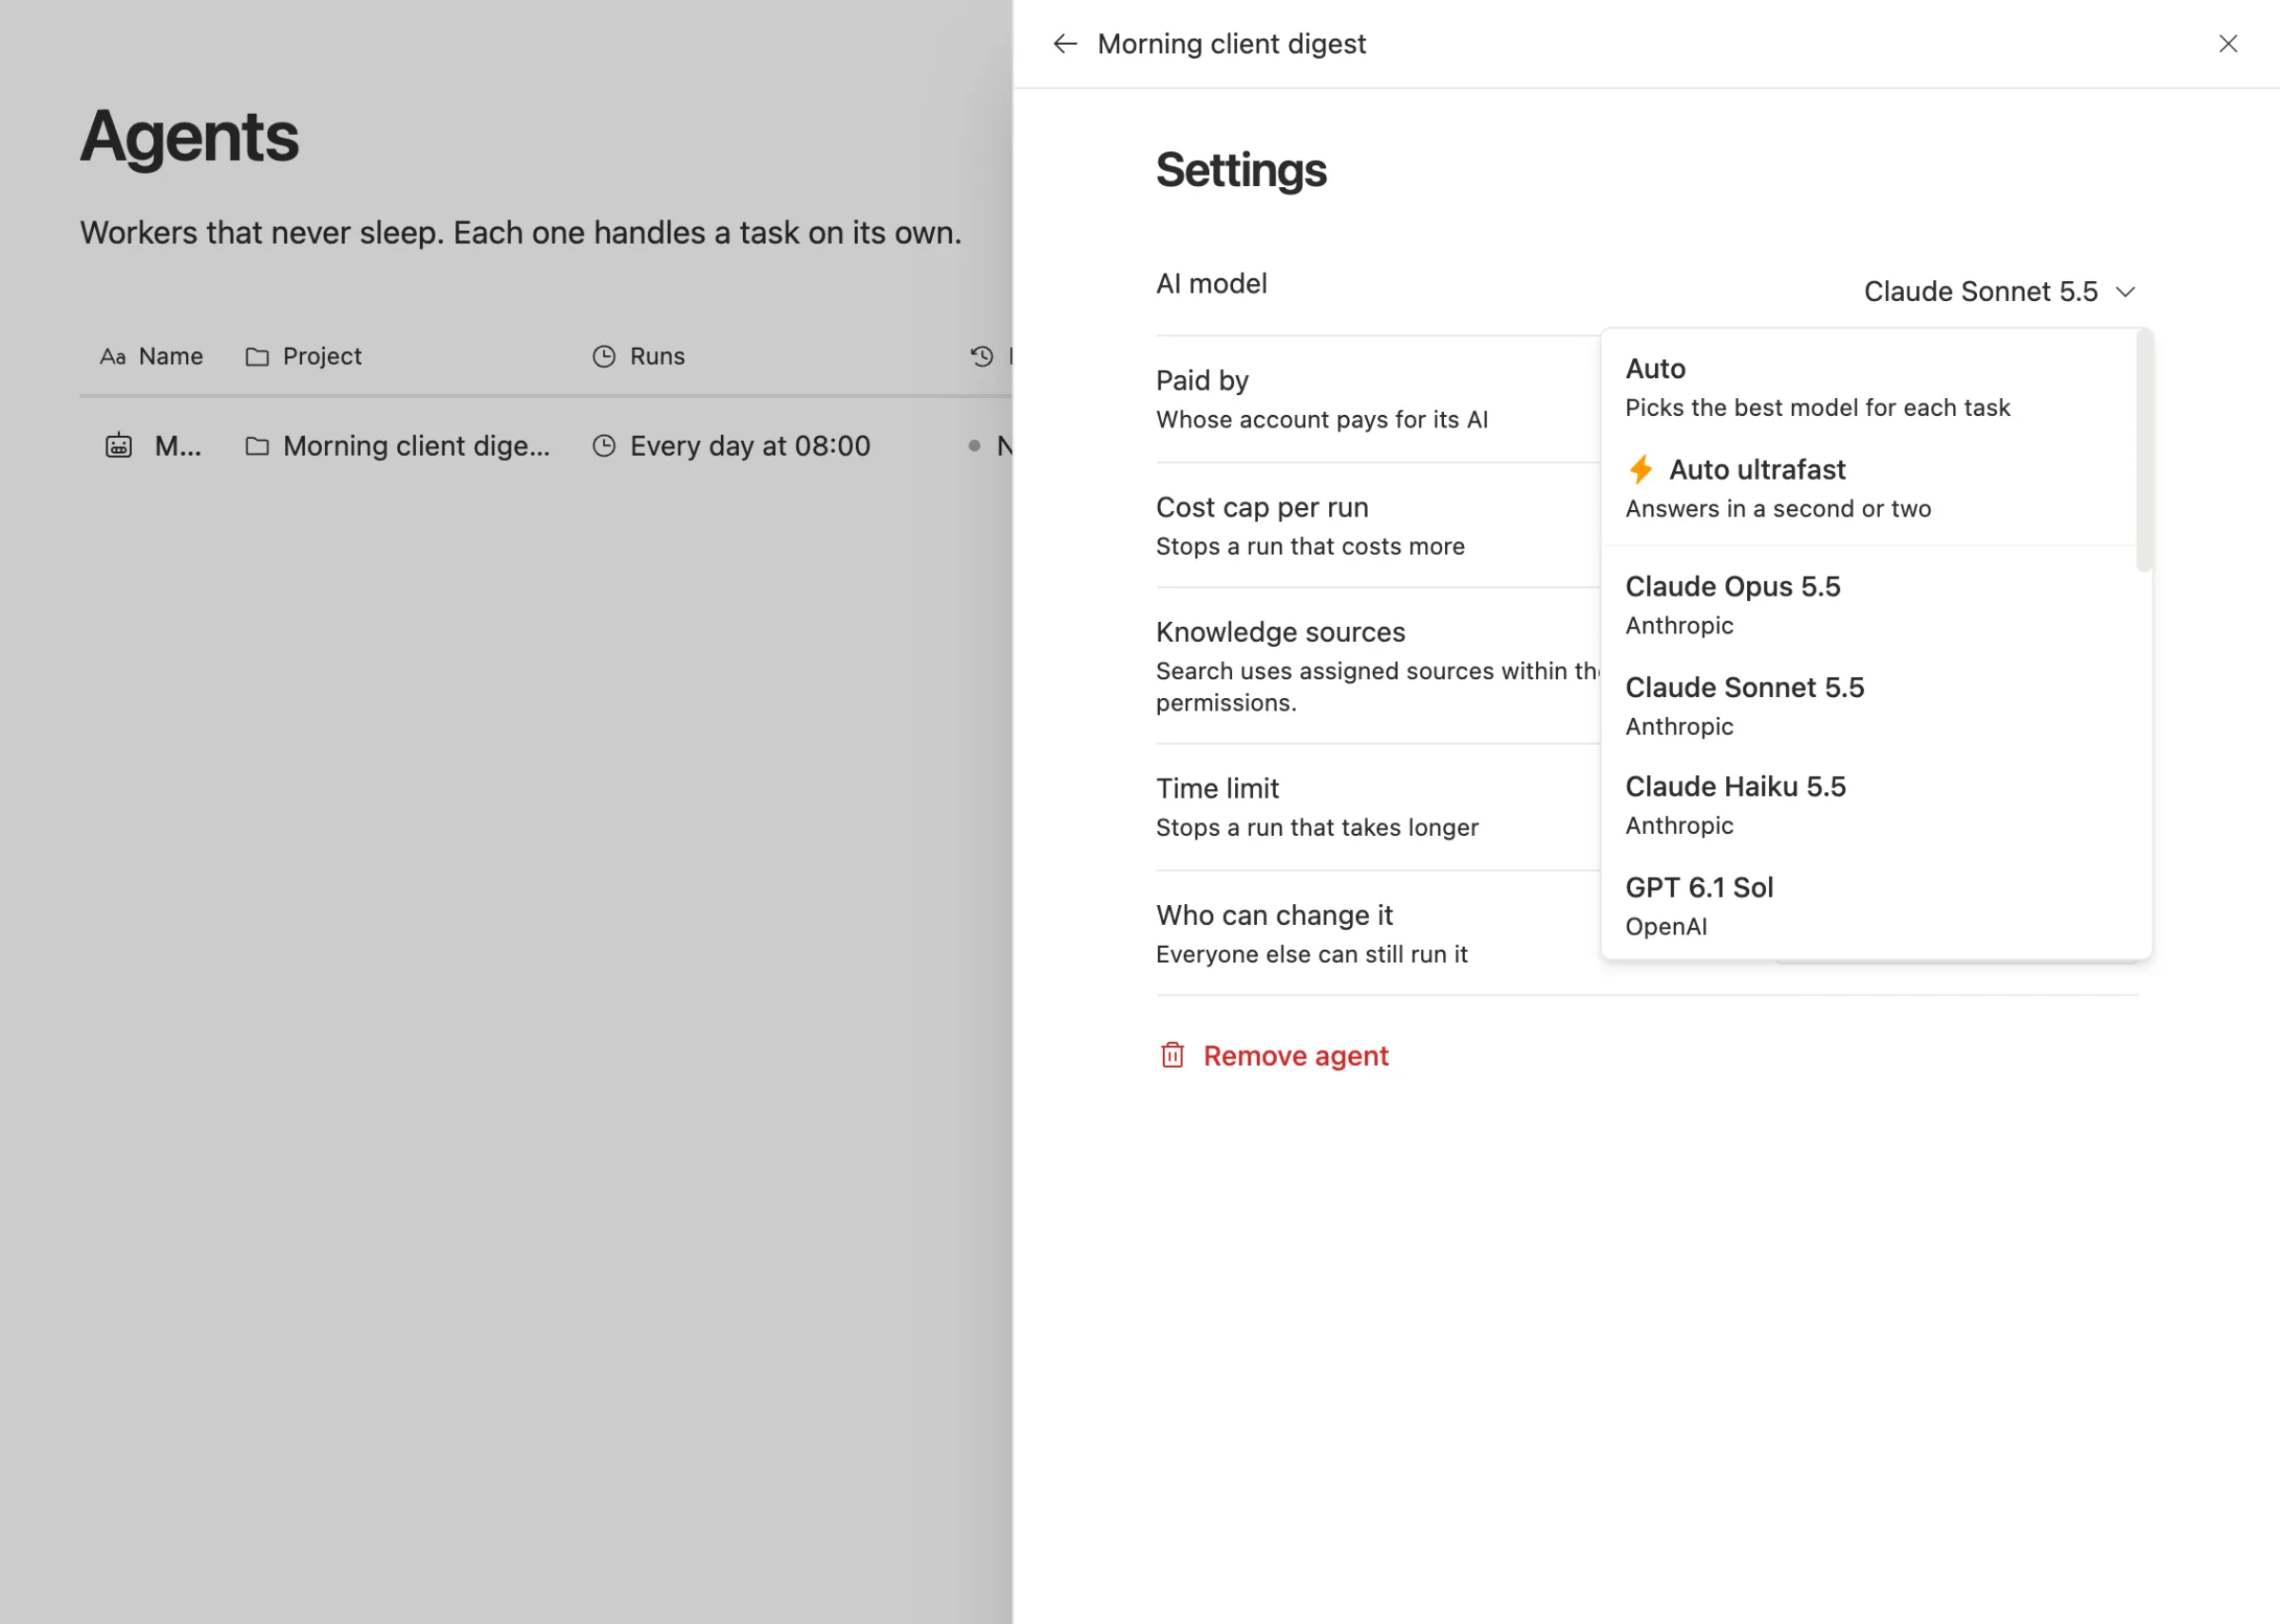Click the Morning client digest panel title
Image resolution: width=2280 pixels, height=1624 pixels.
pyautogui.click(x=1231, y=44)
